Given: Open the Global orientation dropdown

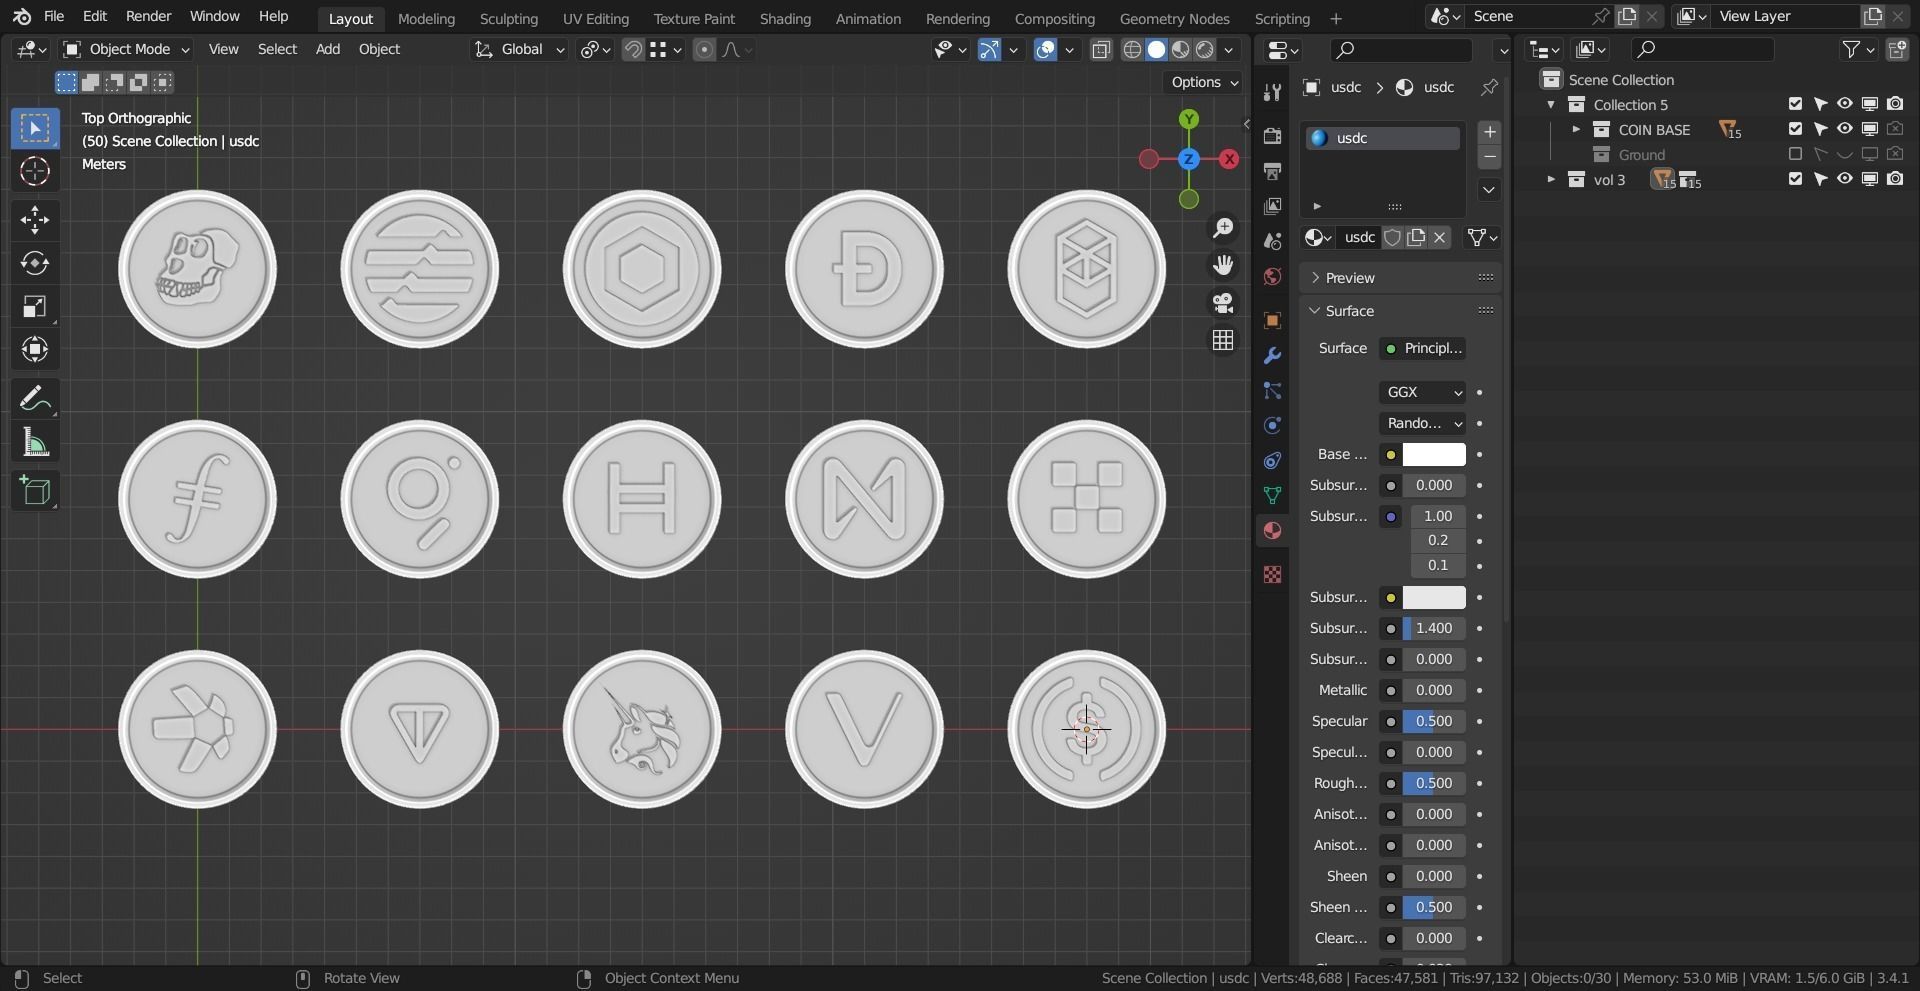Looking at the screenshot, I should [x=519, y=49].
